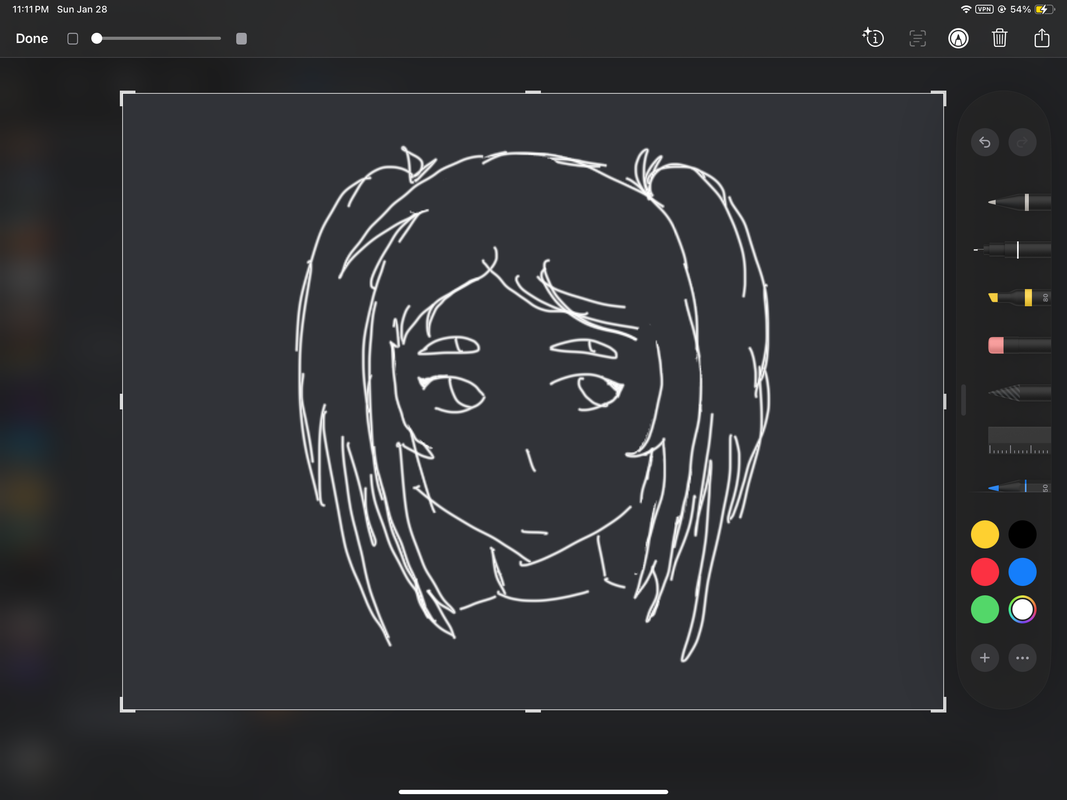Select the Ruler tool
Image resolution: width=1067 pixels, height=800 pixels.
click(1019, 440)
